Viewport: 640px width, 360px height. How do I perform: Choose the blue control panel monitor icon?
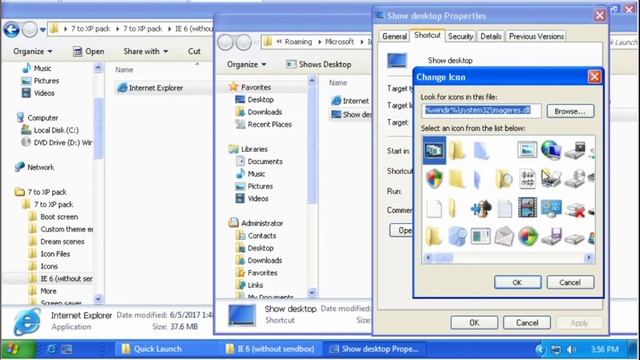click(551, 208)
